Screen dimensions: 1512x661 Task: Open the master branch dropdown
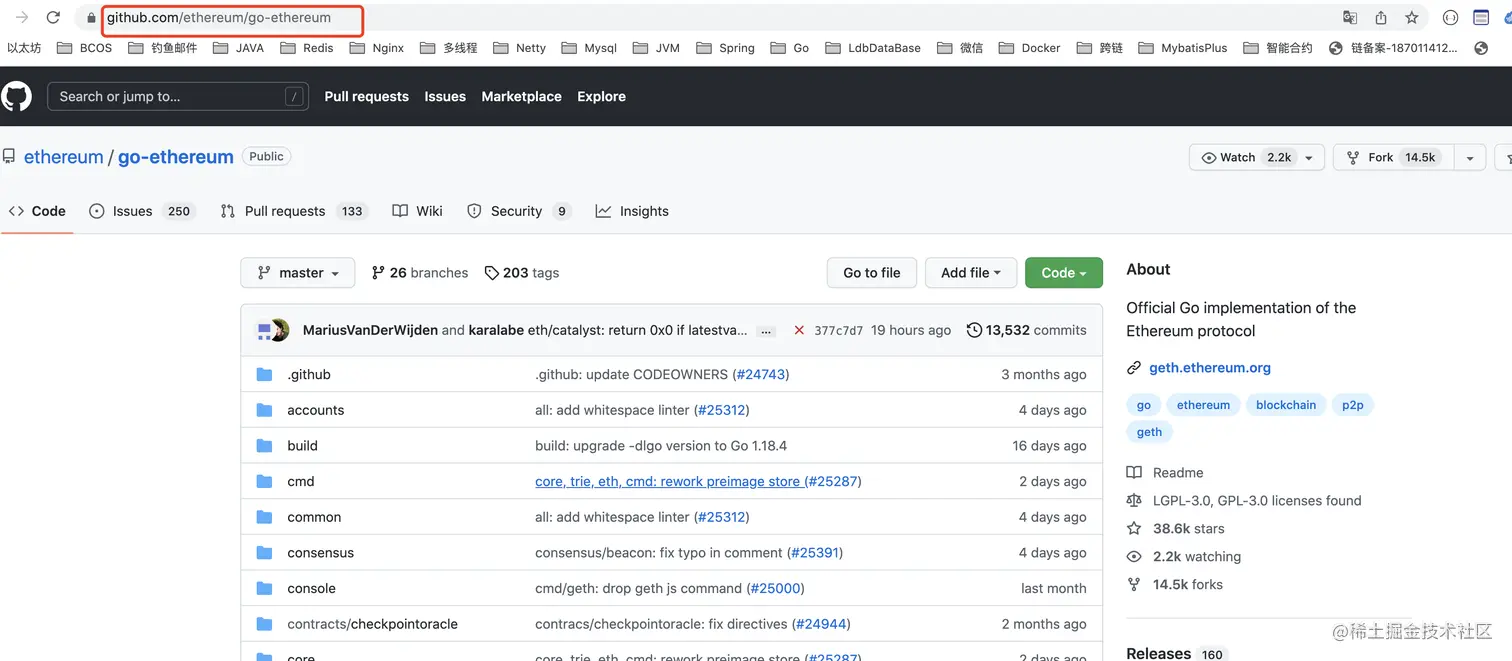(x=298, y=273)
